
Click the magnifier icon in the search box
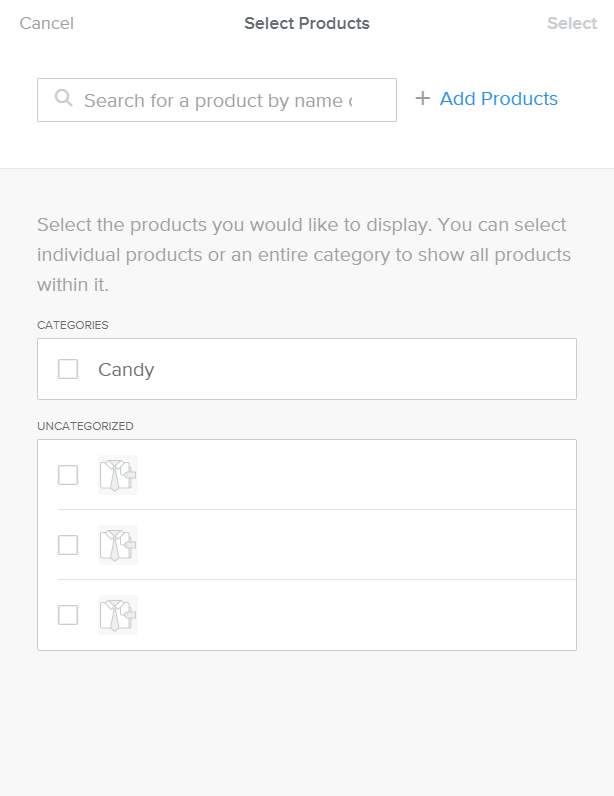coord(64,97)
